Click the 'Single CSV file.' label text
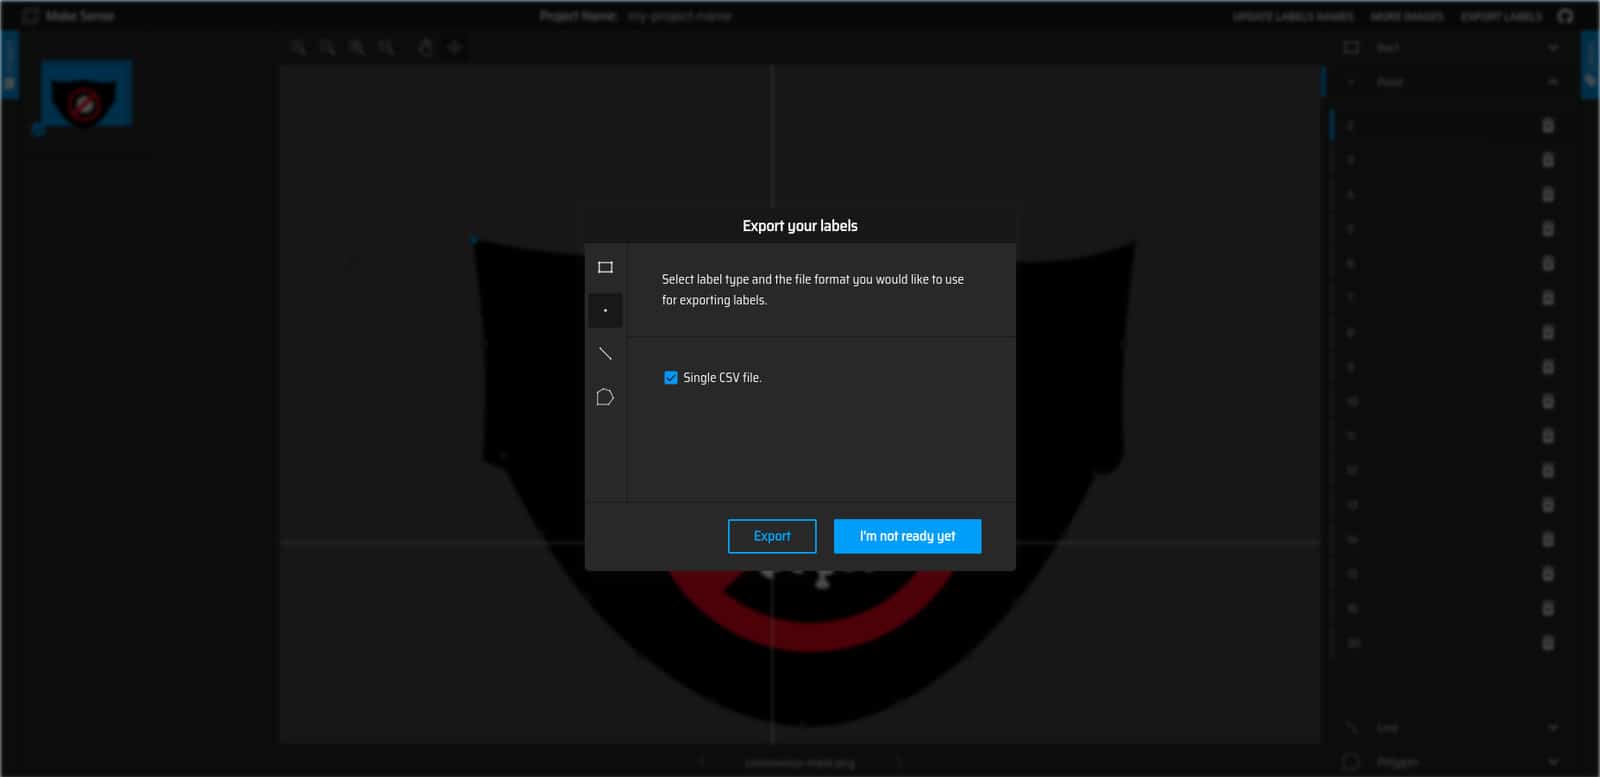This screenshot has width=1600, height=777. click(x=722, y=378)
